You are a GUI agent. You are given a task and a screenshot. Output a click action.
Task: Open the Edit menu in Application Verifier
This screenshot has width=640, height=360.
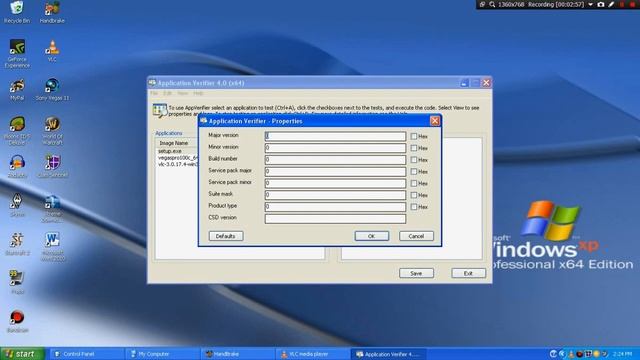tap(167, 93)
